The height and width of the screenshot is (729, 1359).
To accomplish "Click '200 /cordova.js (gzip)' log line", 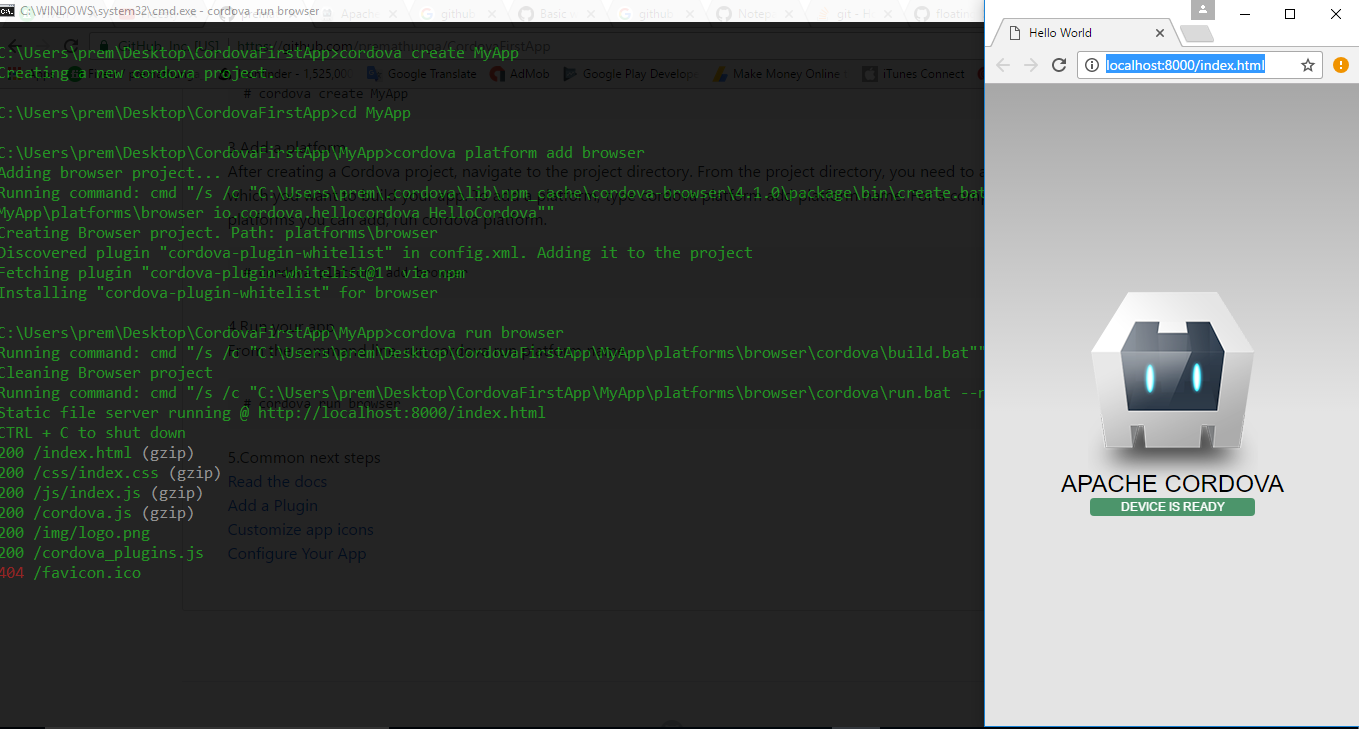I will tap(97, 513).
